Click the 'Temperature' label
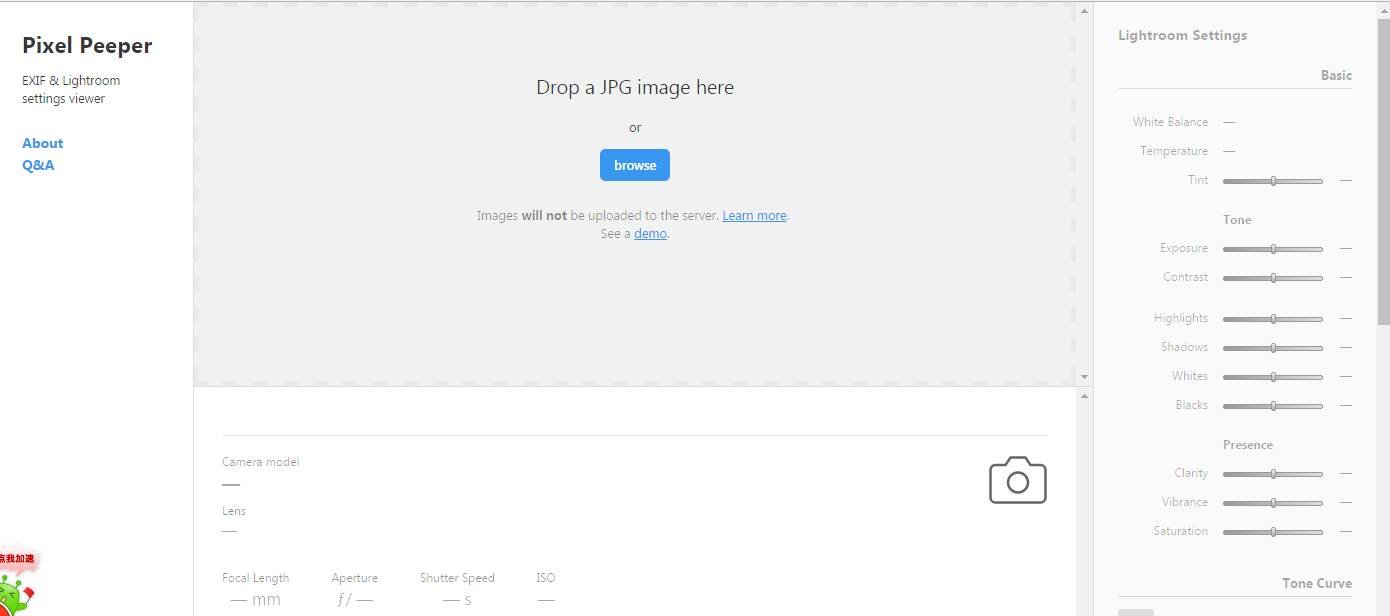The width and height of the screenshot is (1390, 616). [x=1174, y=151]
